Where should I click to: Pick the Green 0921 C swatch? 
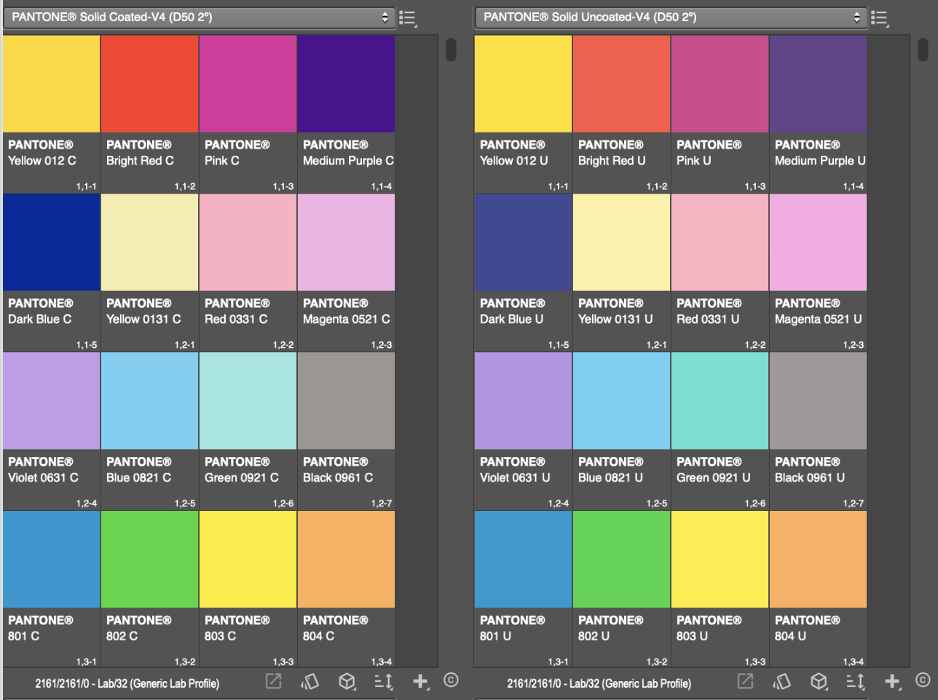(248, 401)
